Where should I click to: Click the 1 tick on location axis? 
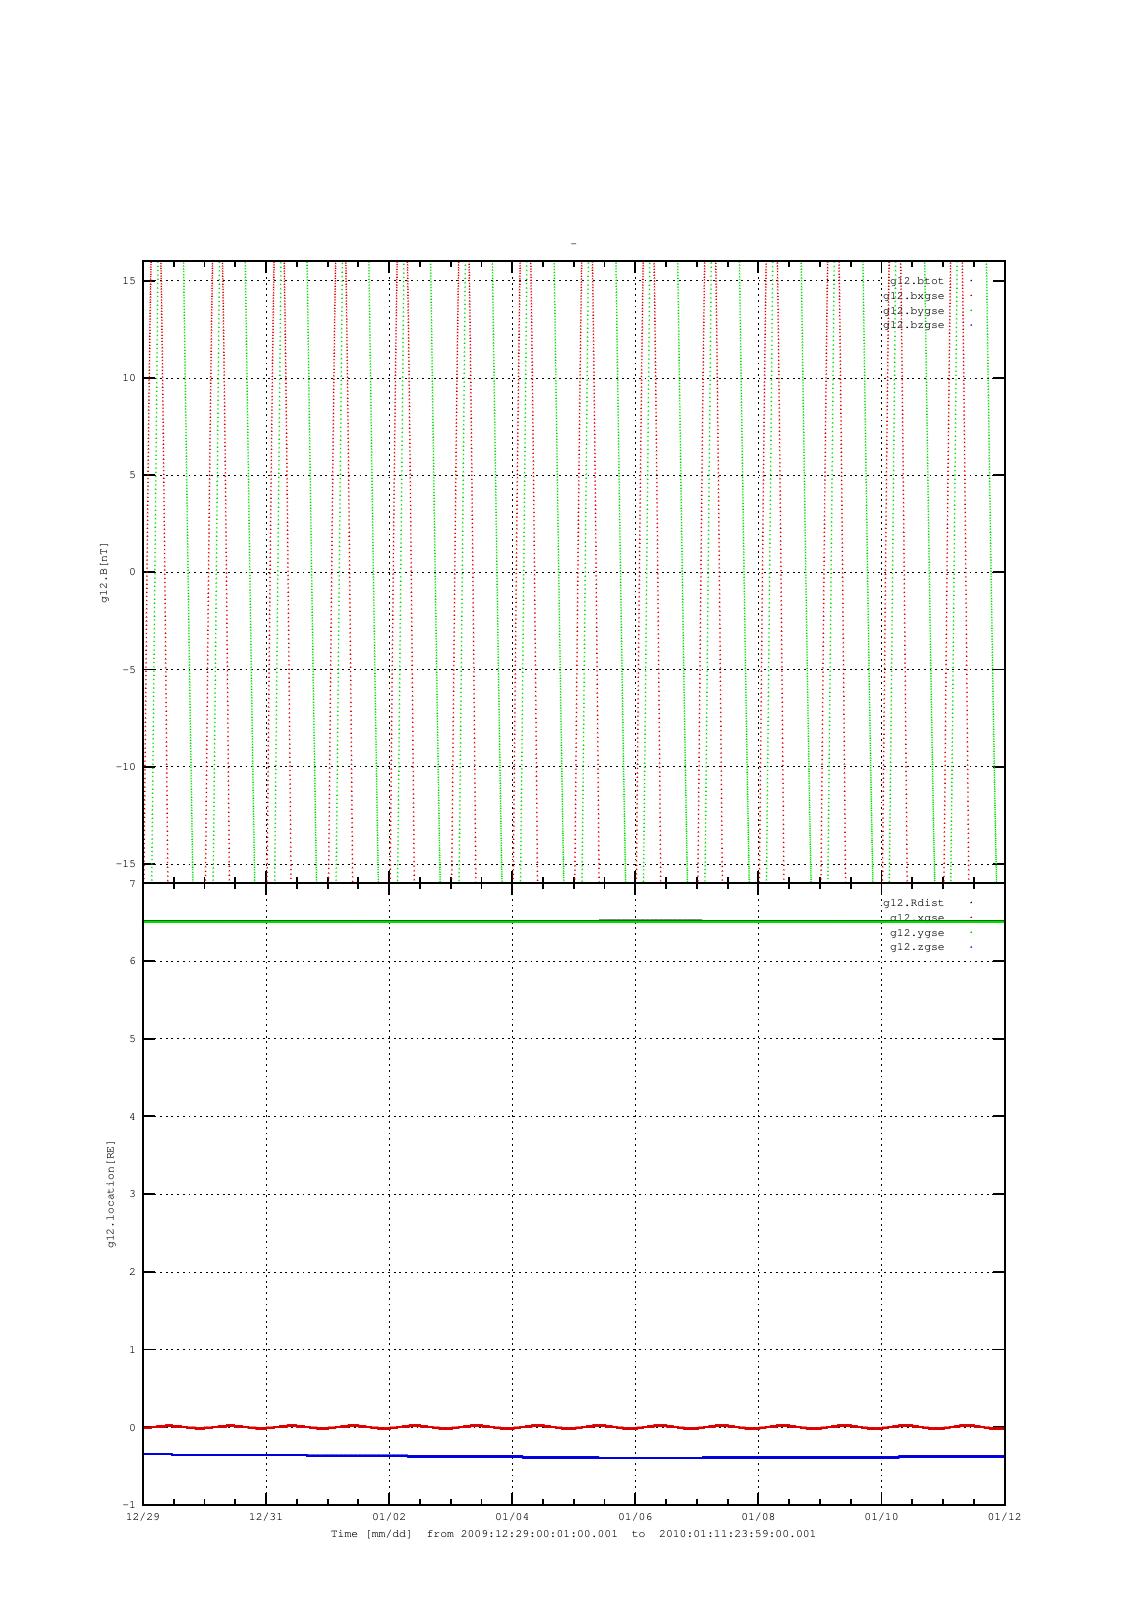(x=132, y=1350)
